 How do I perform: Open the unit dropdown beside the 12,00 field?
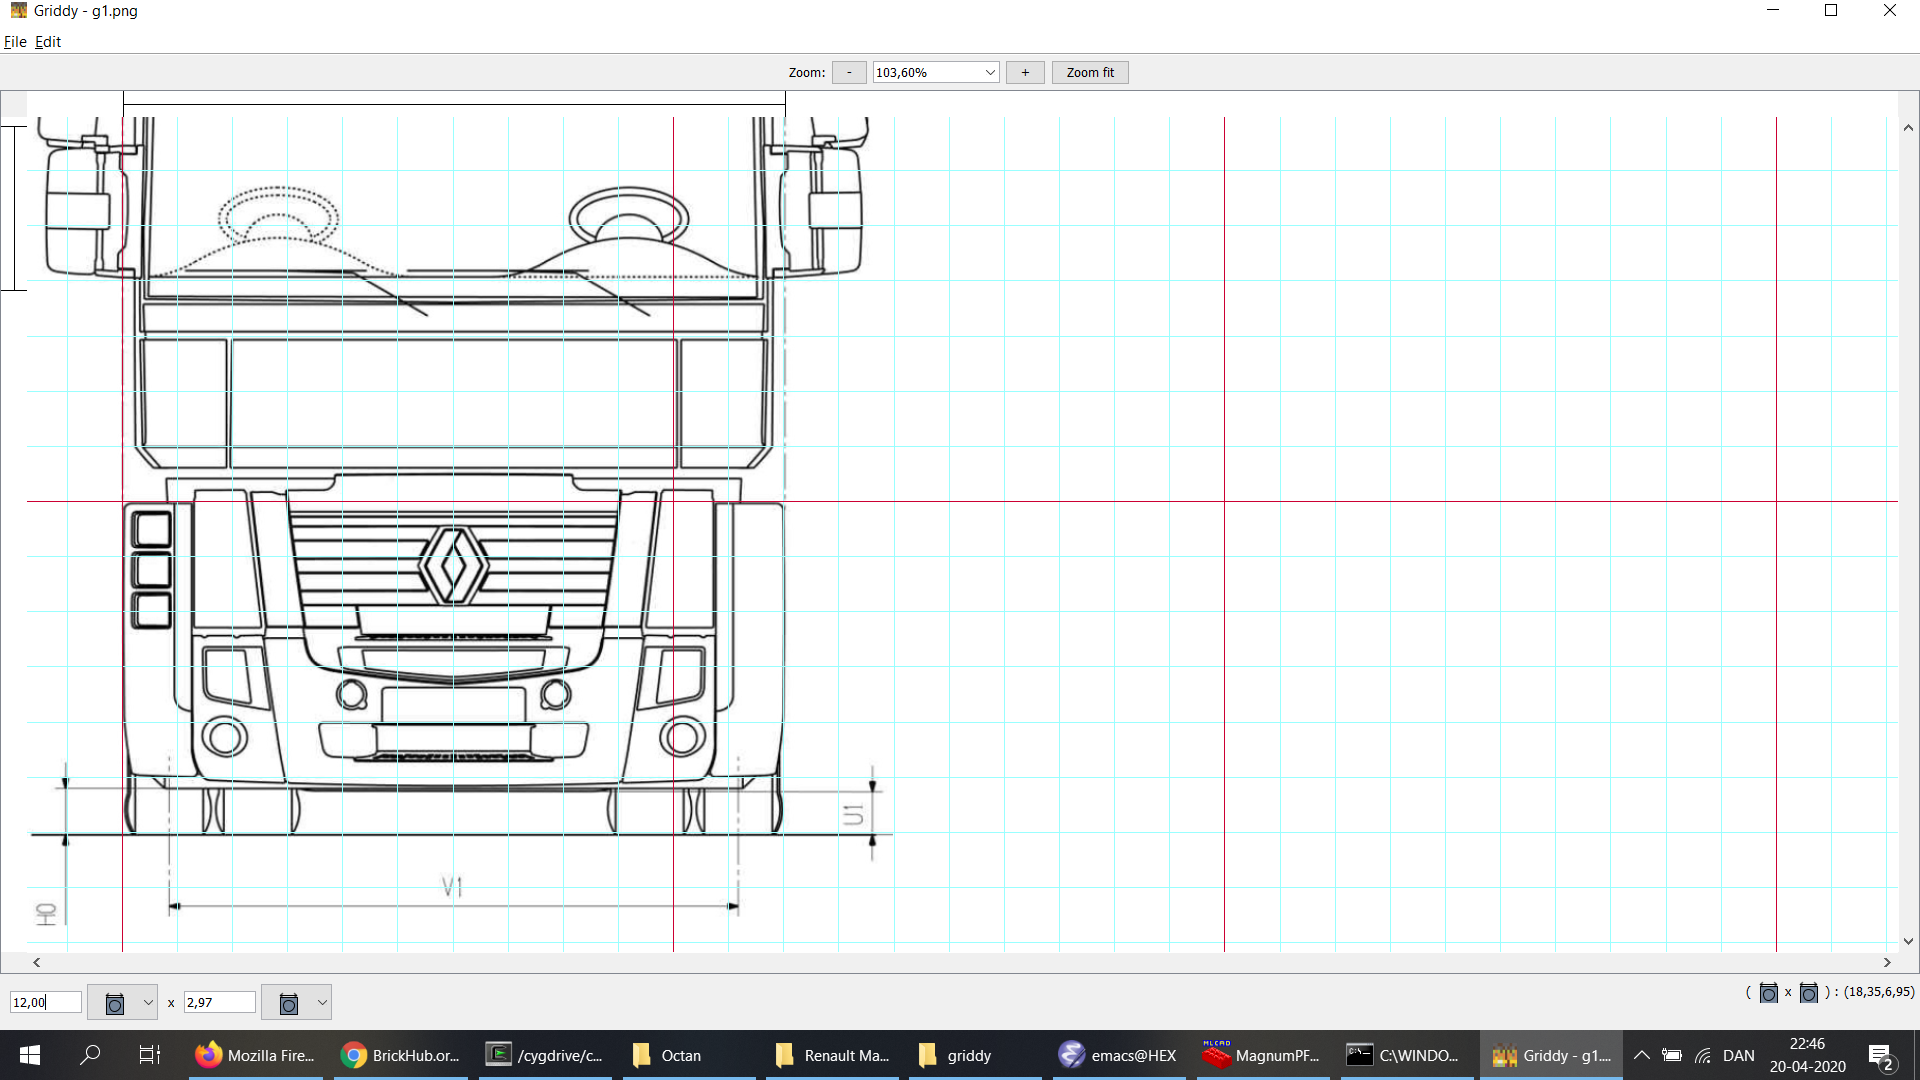[122, 1002]
